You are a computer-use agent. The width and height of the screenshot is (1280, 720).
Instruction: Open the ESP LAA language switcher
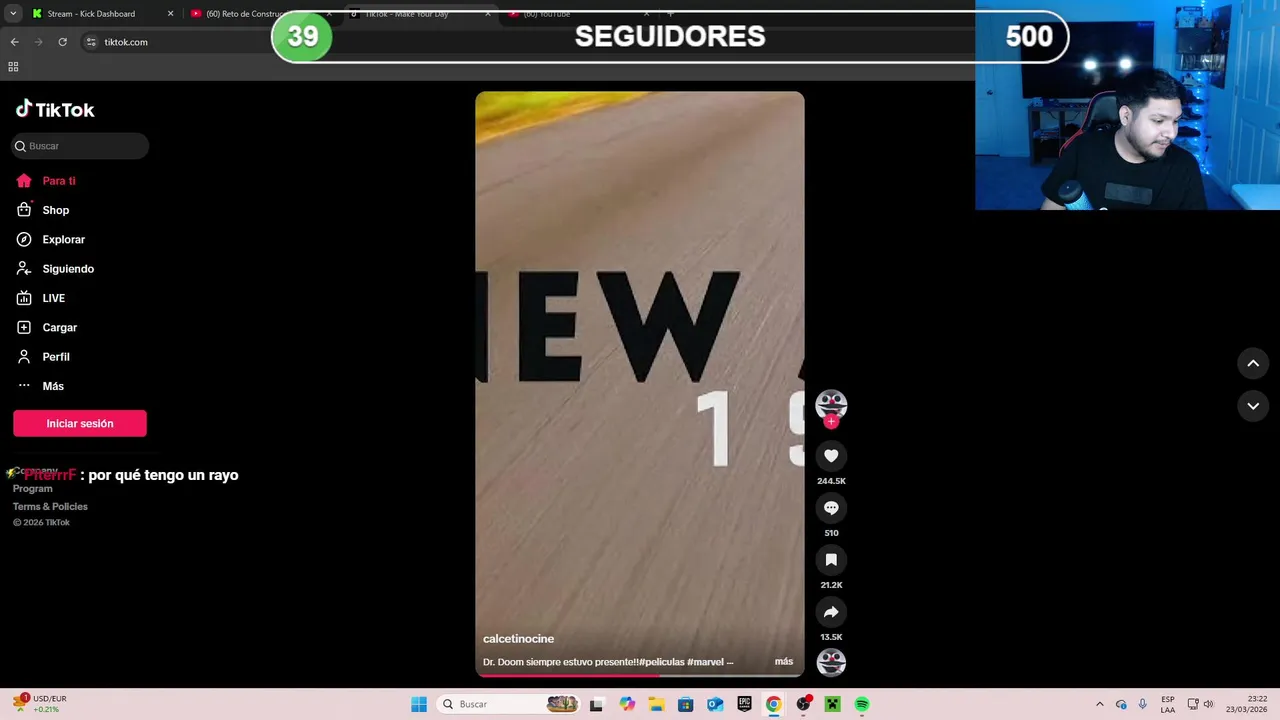[x=1168, y=704]
